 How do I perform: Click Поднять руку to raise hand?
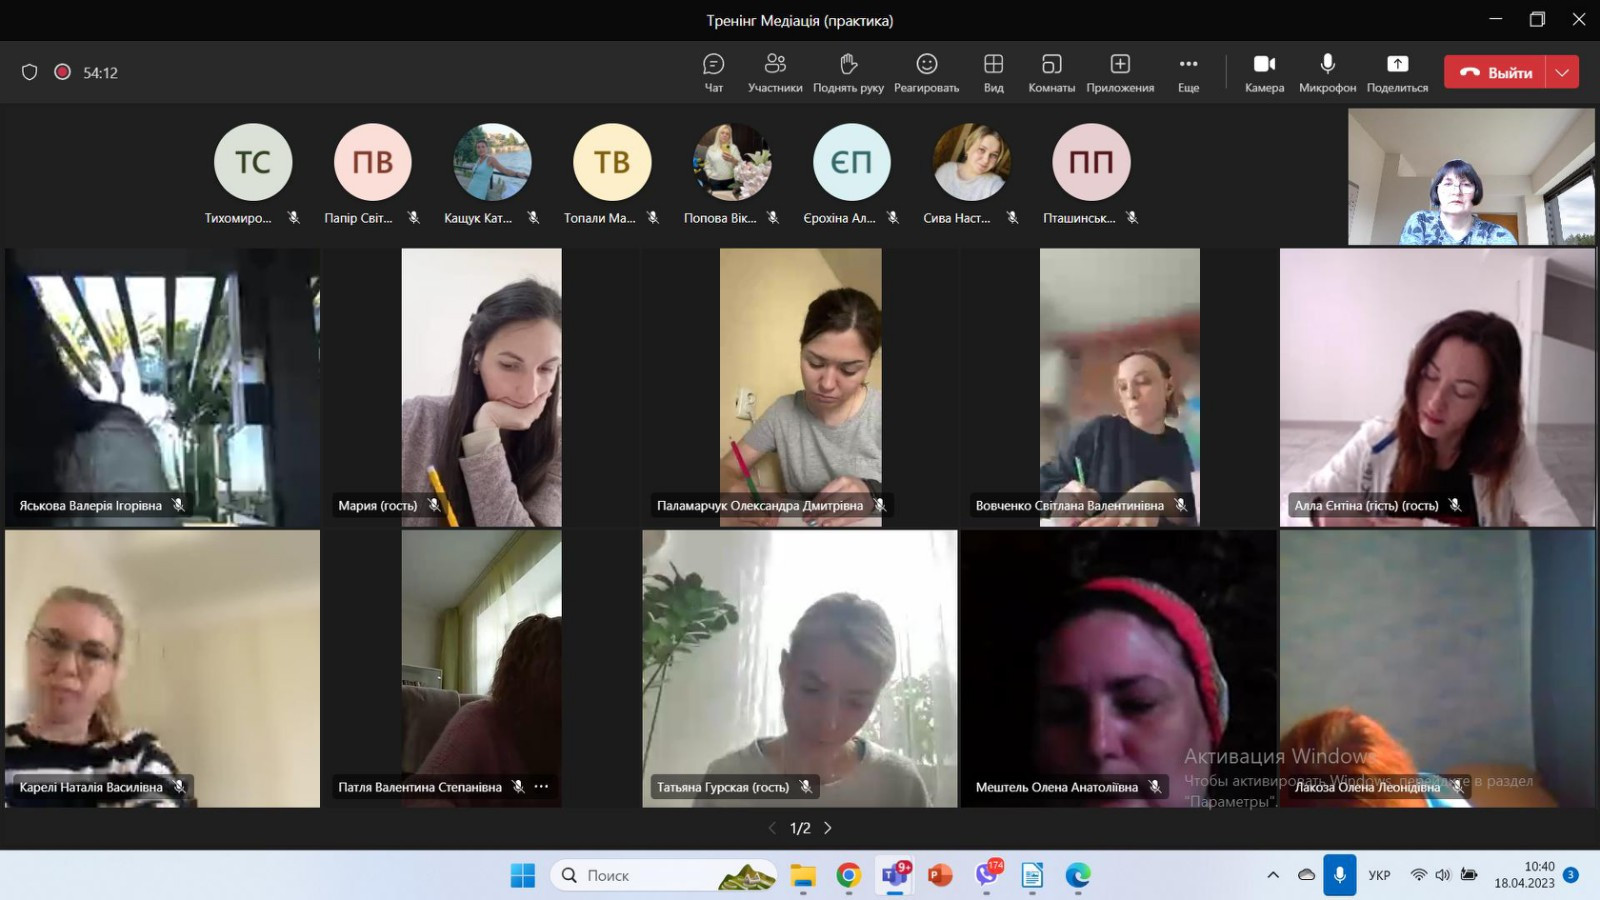848,73
